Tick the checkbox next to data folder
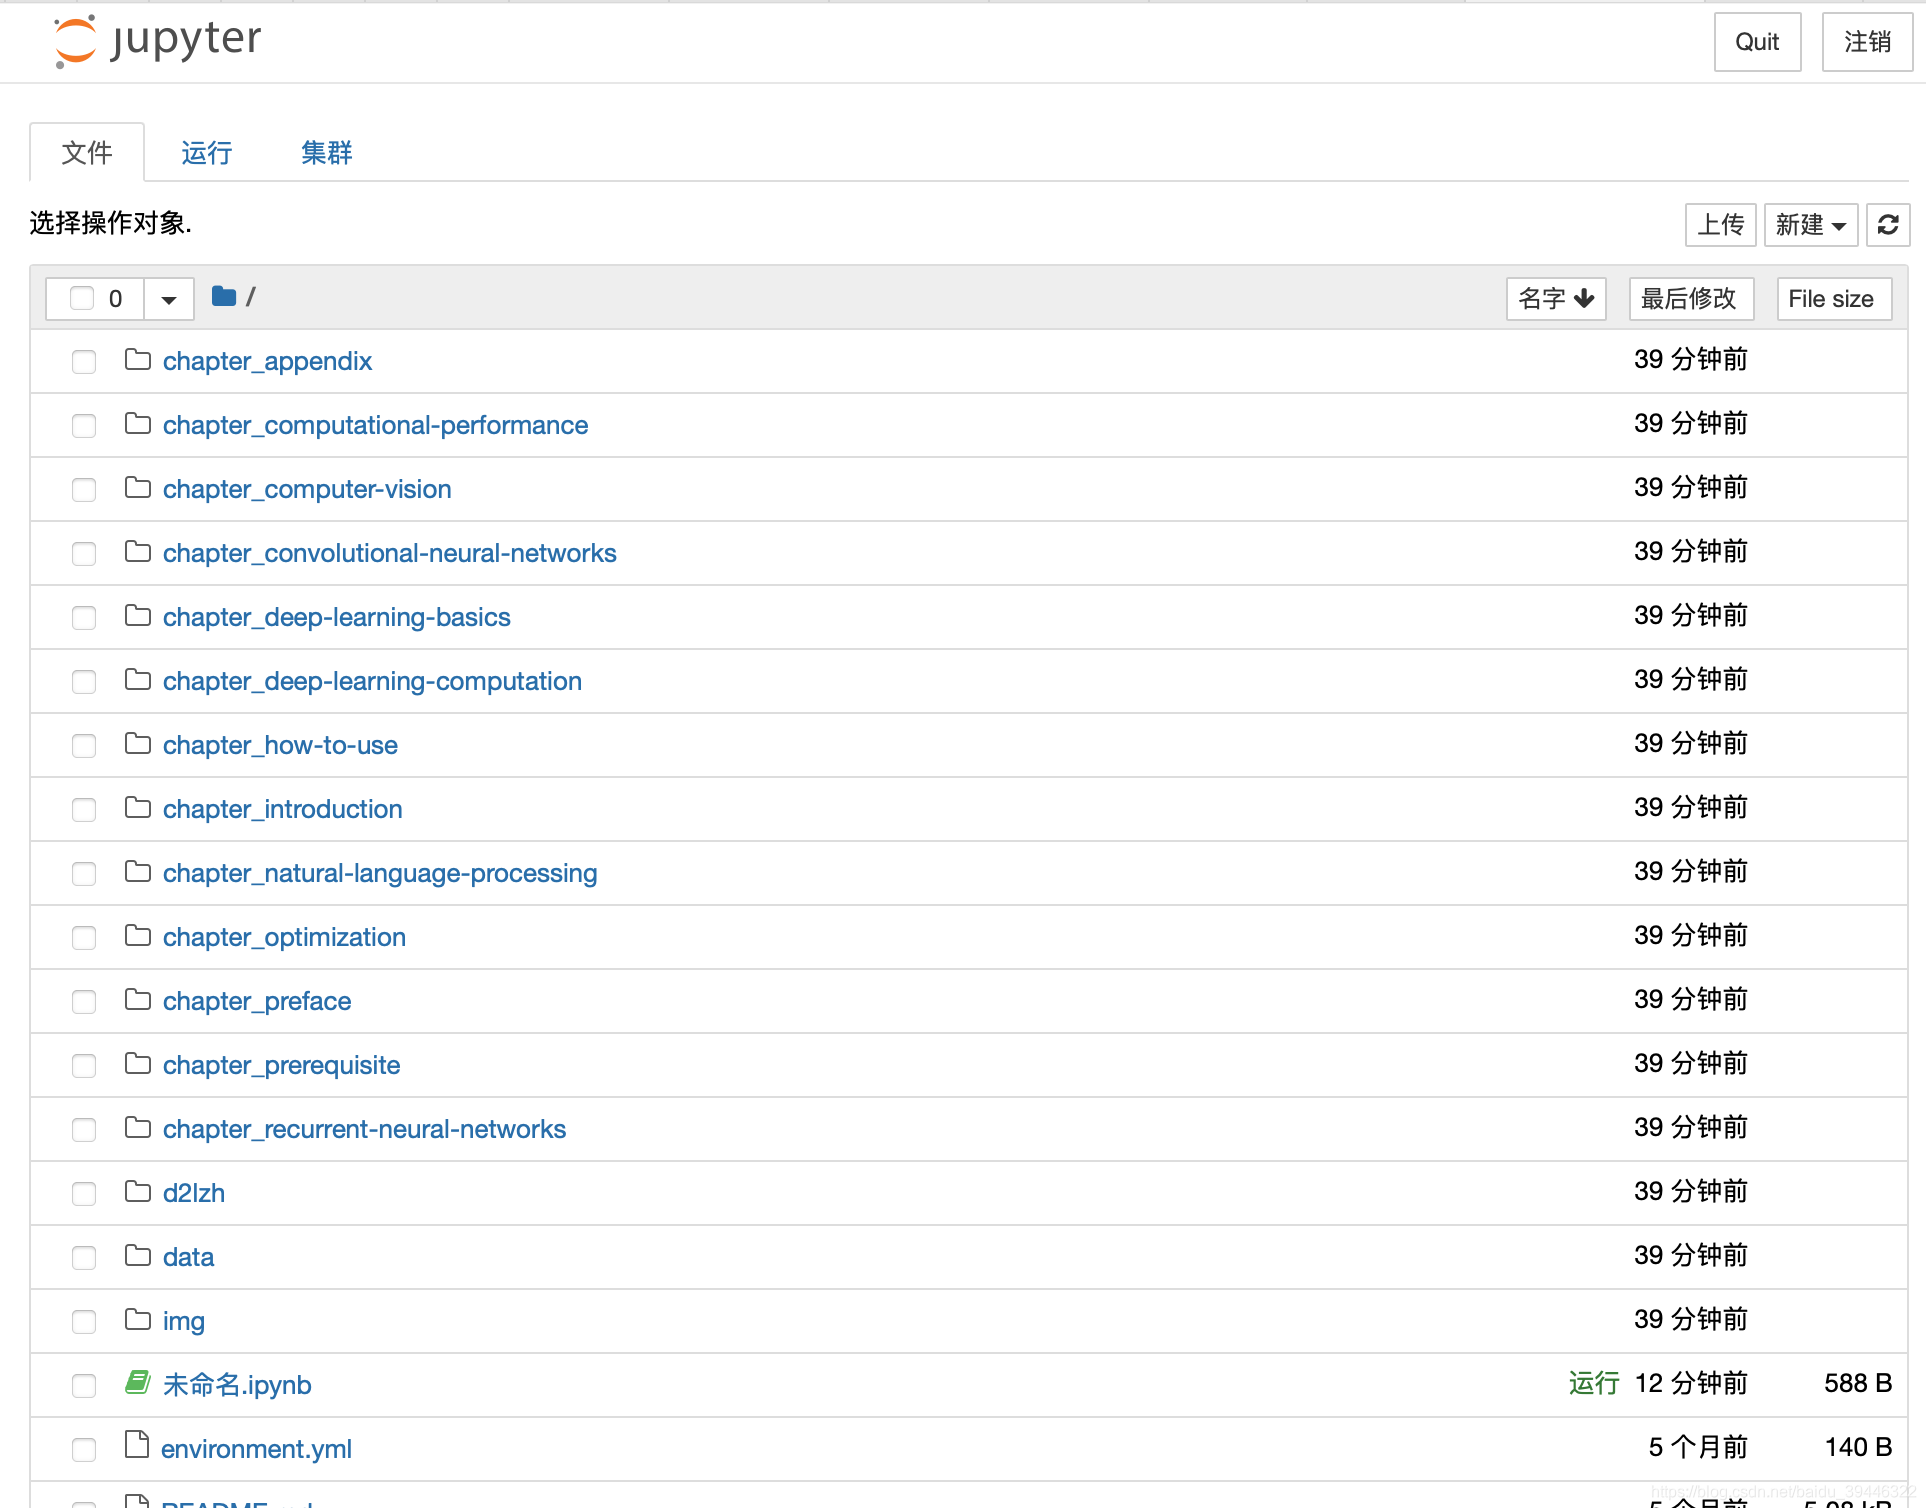Screen dimensions: 1926x1510 (84, 1257)
